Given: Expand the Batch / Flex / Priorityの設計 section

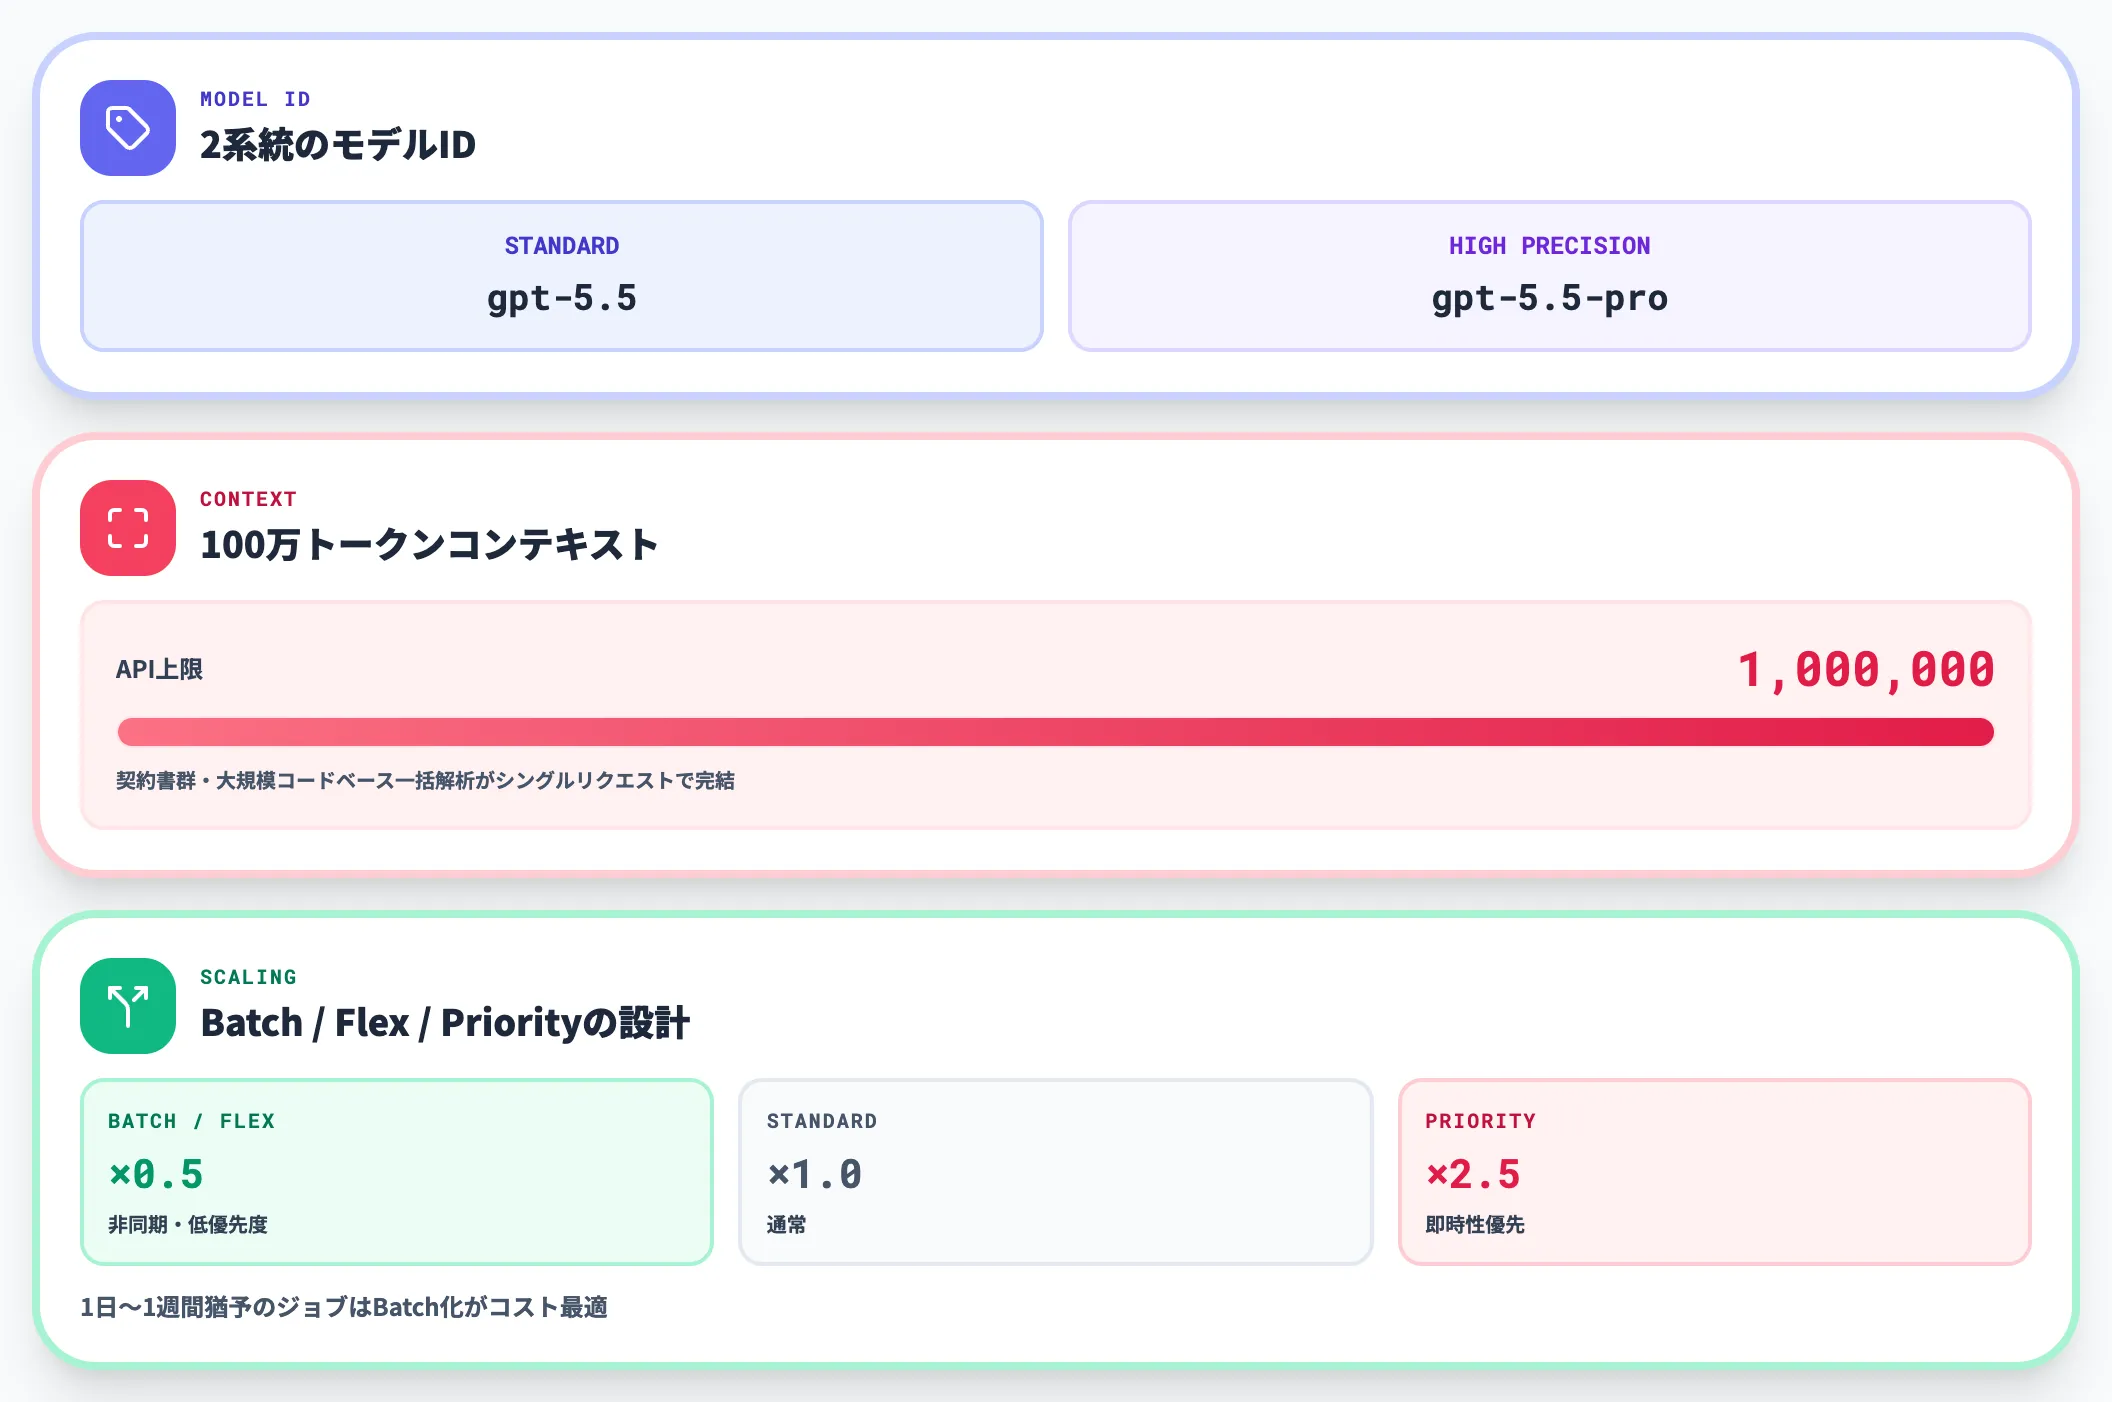Looking at the screenshot, I should coord(447,1022).
